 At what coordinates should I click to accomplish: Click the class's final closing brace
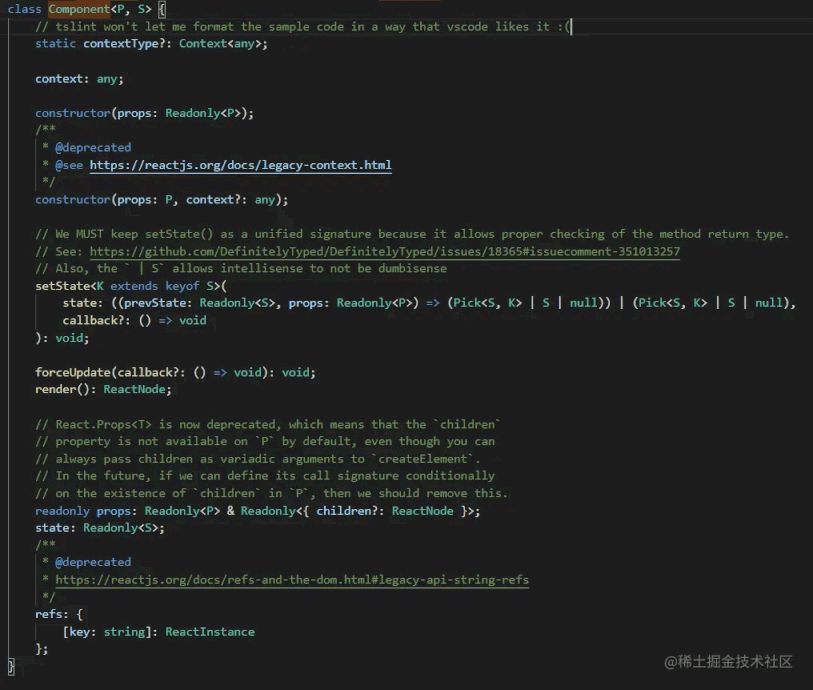coord(11,665)
